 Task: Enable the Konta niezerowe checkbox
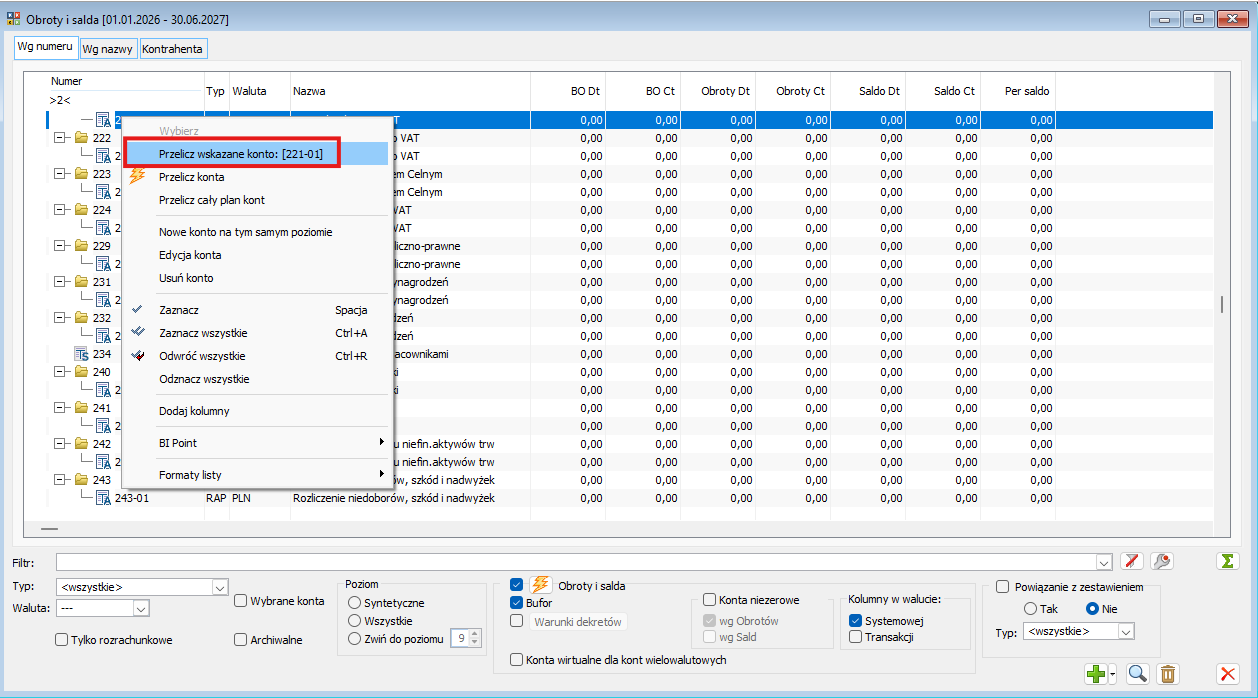click(709, 600)
